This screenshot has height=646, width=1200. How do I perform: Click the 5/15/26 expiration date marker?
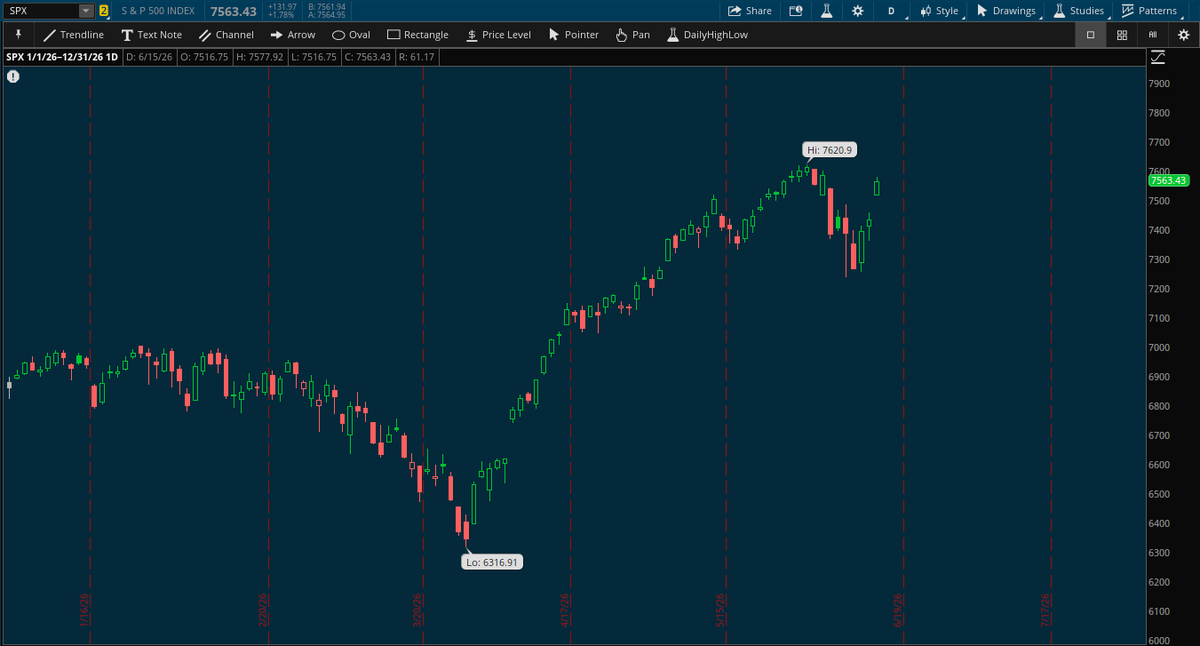coord(719,611)
